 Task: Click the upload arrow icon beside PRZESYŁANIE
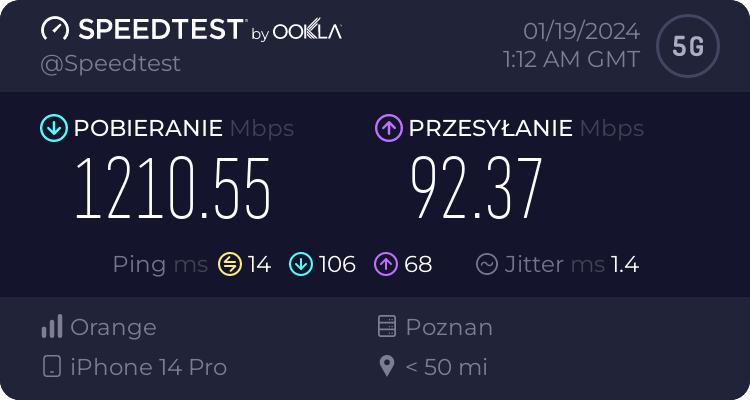pos(388,128)
